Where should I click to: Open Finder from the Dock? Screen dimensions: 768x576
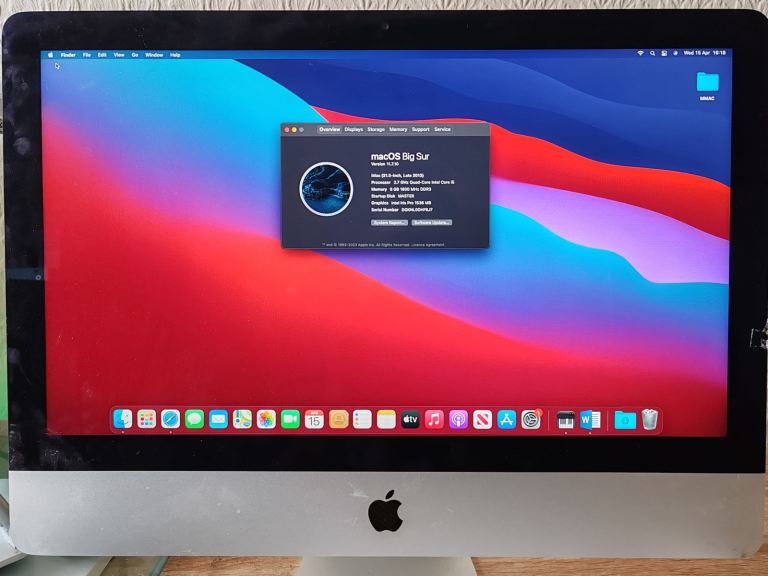[123, 420]
